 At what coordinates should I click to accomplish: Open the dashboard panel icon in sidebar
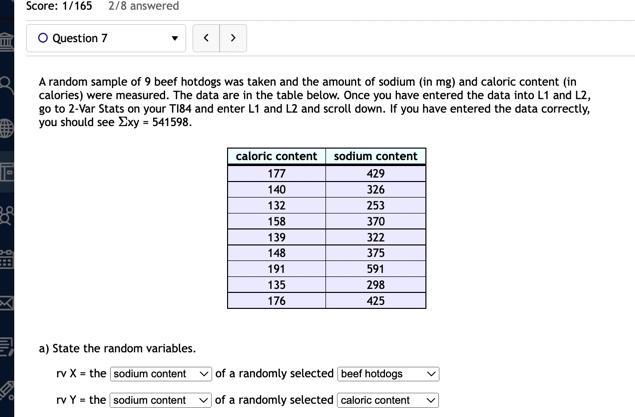6,172
